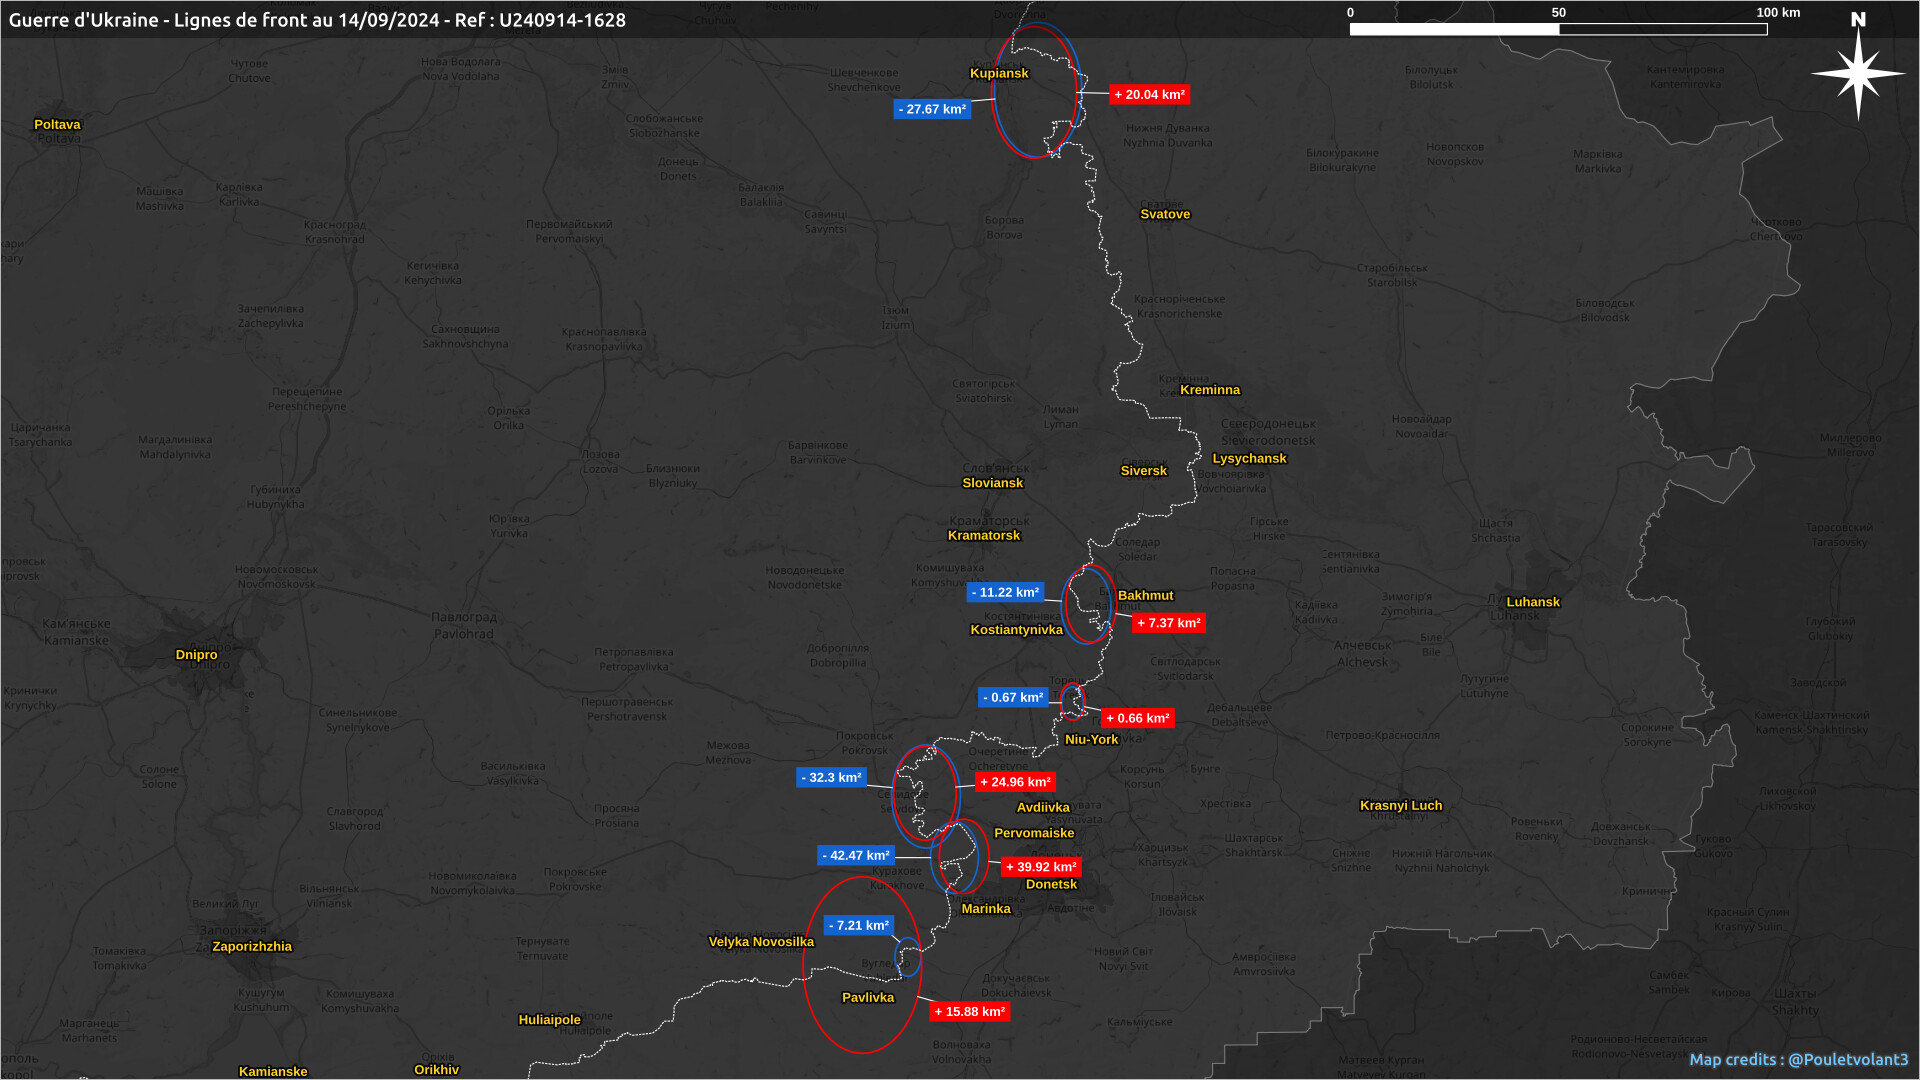Click the distance scale bar
Screen dimensions: 1920x1080
(x=1558, y=29)
